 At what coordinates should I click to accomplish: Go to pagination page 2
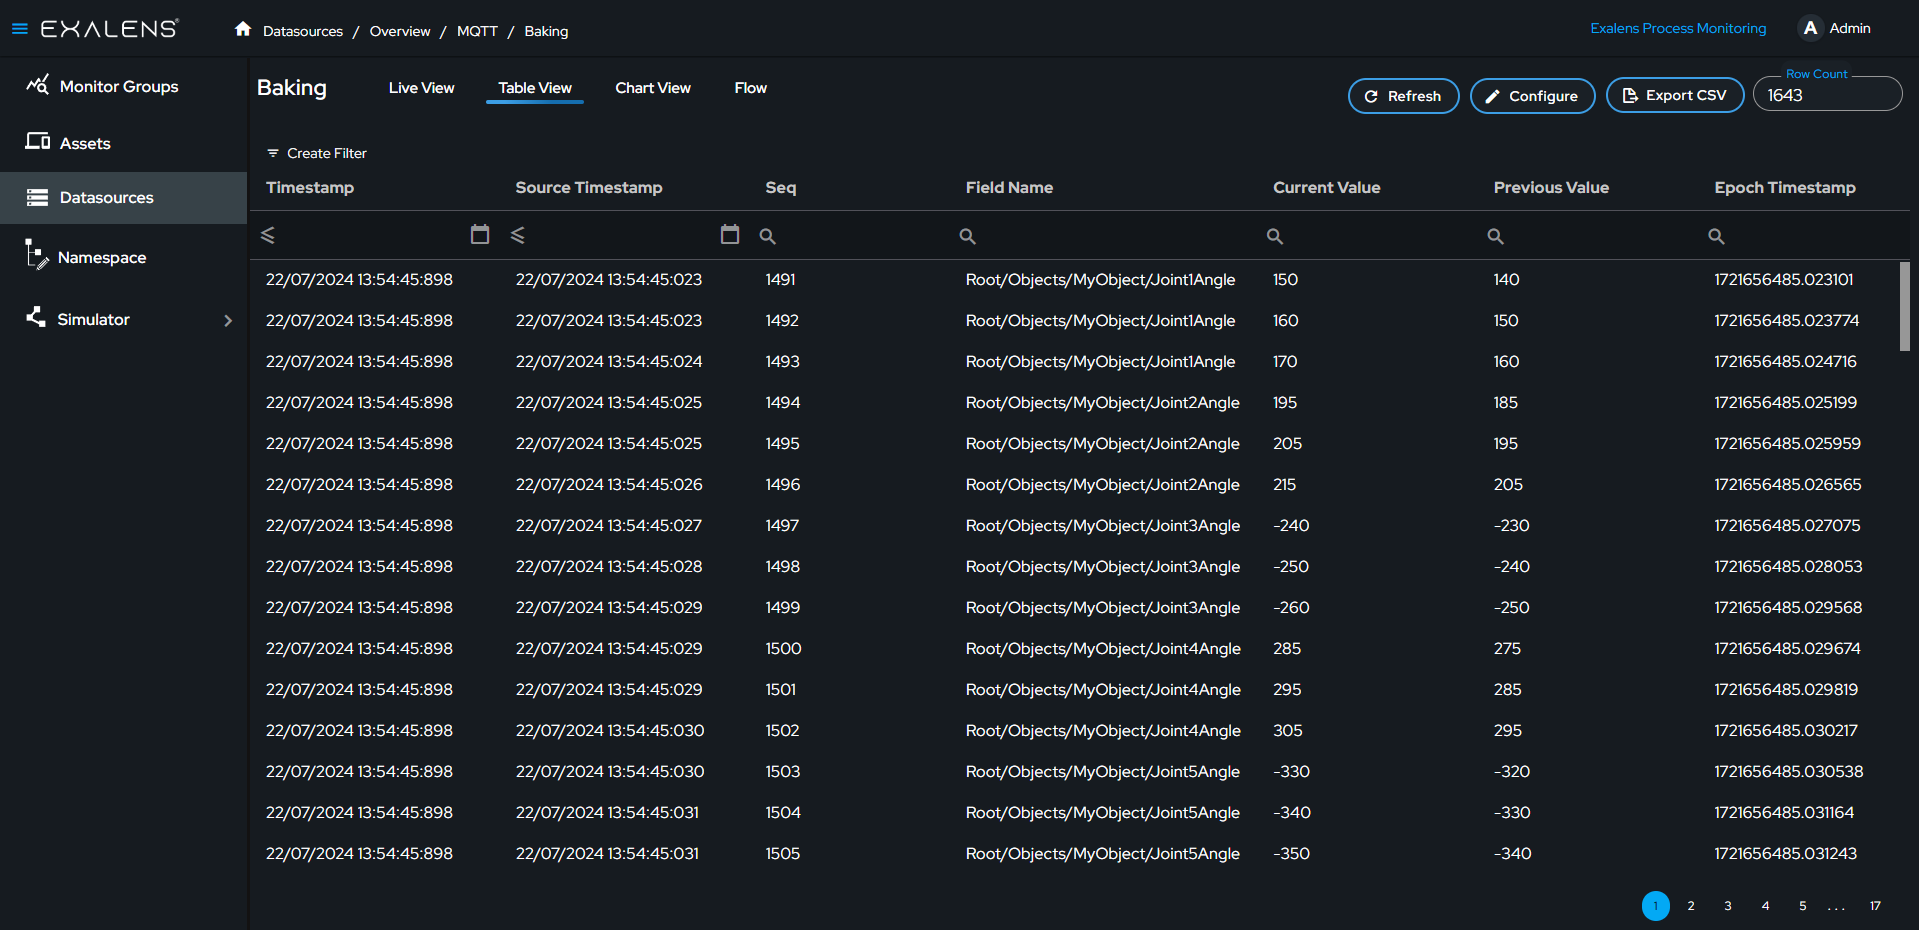pos(1691,906)
